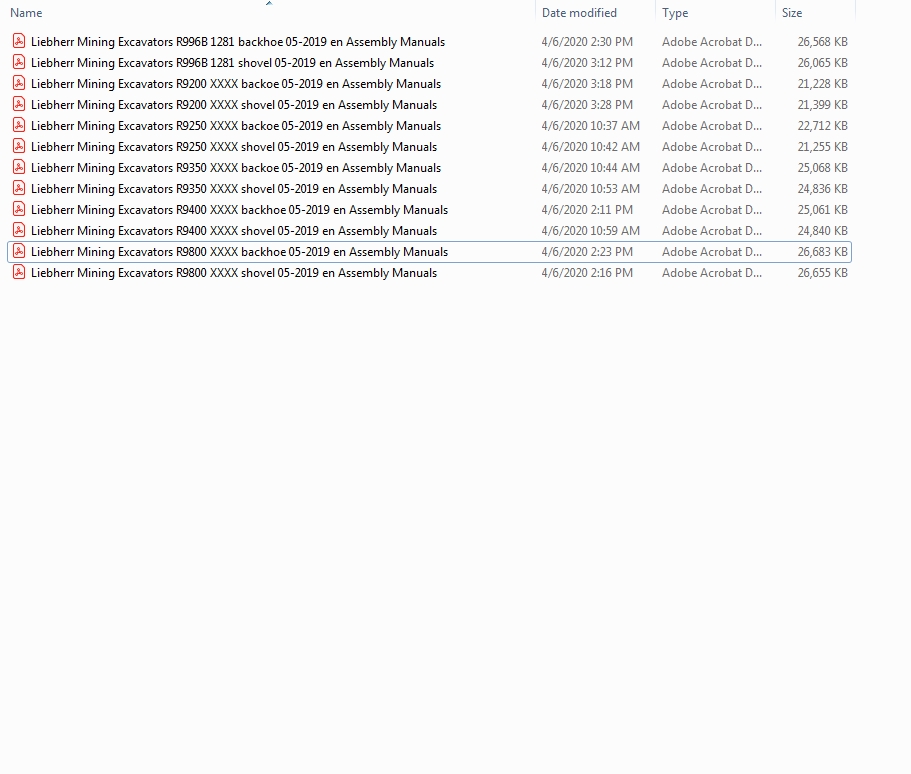Screen dimensions: 911x774
Task: Click file size 26,683 KB
Action: pos(822,252)
